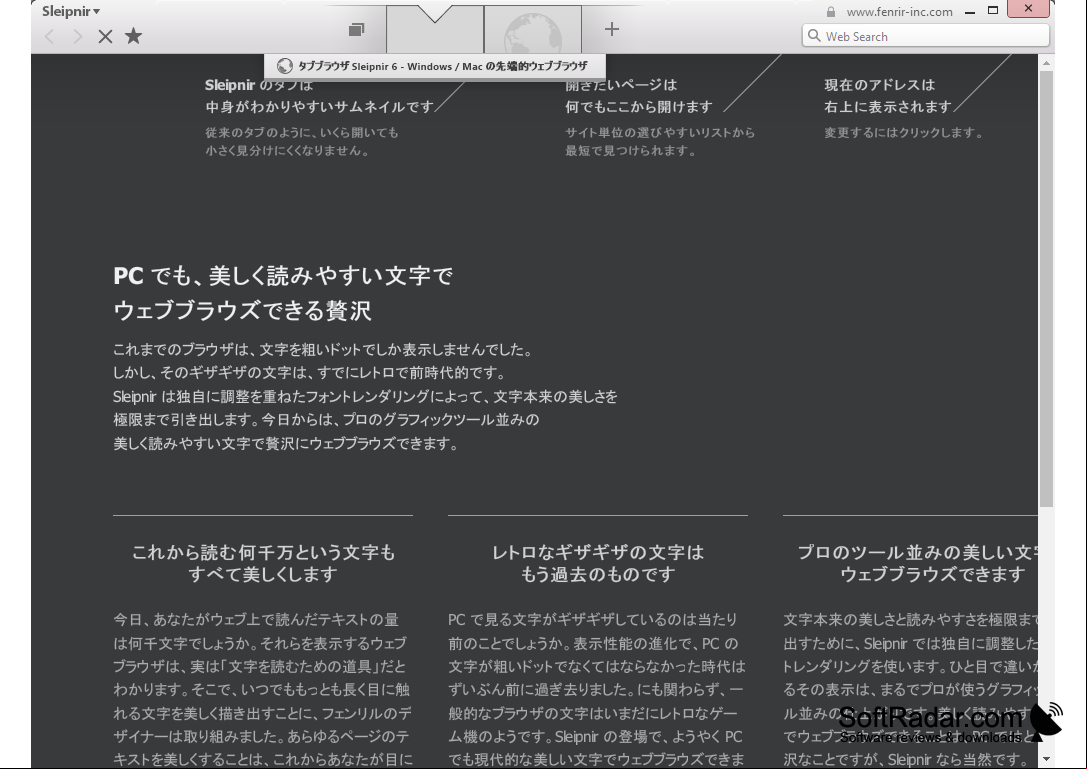Click heading 'レトロなギザギザの文字は'
The width and height of the screenshot is (1087, 769).
pyautogui.click(x=598, y=553)
